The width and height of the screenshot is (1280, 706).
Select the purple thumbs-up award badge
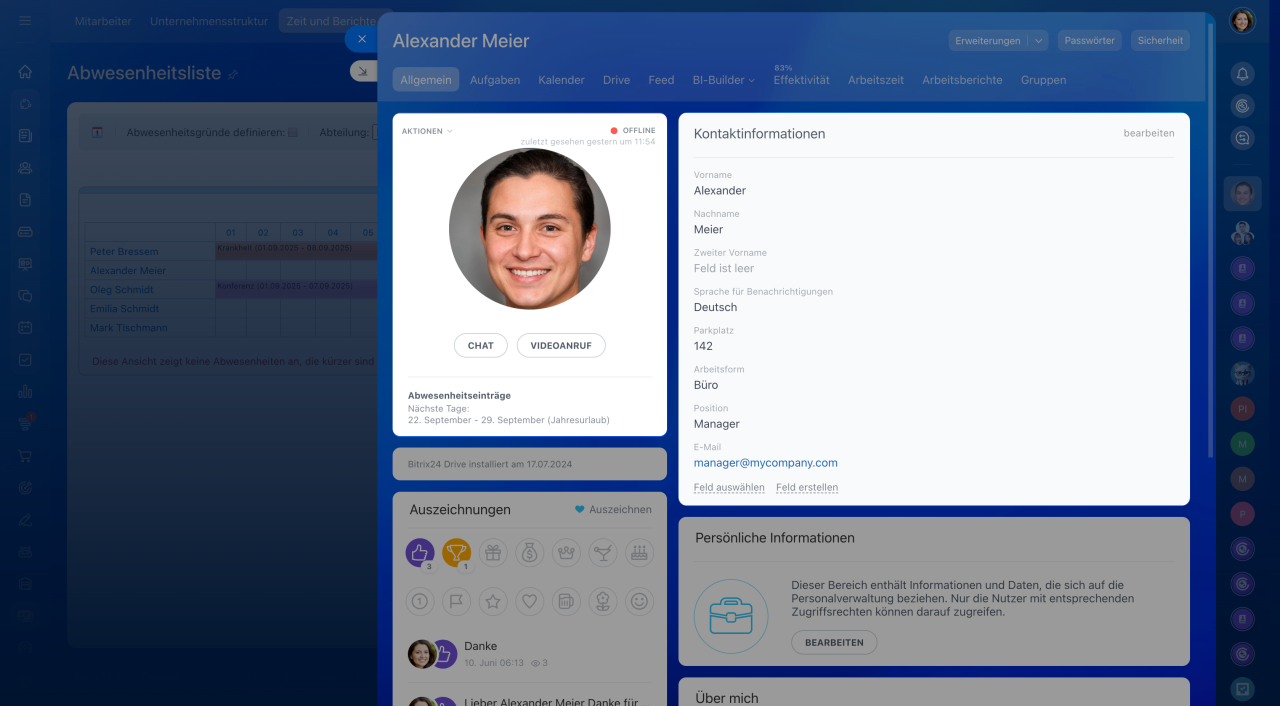(420, 552)
